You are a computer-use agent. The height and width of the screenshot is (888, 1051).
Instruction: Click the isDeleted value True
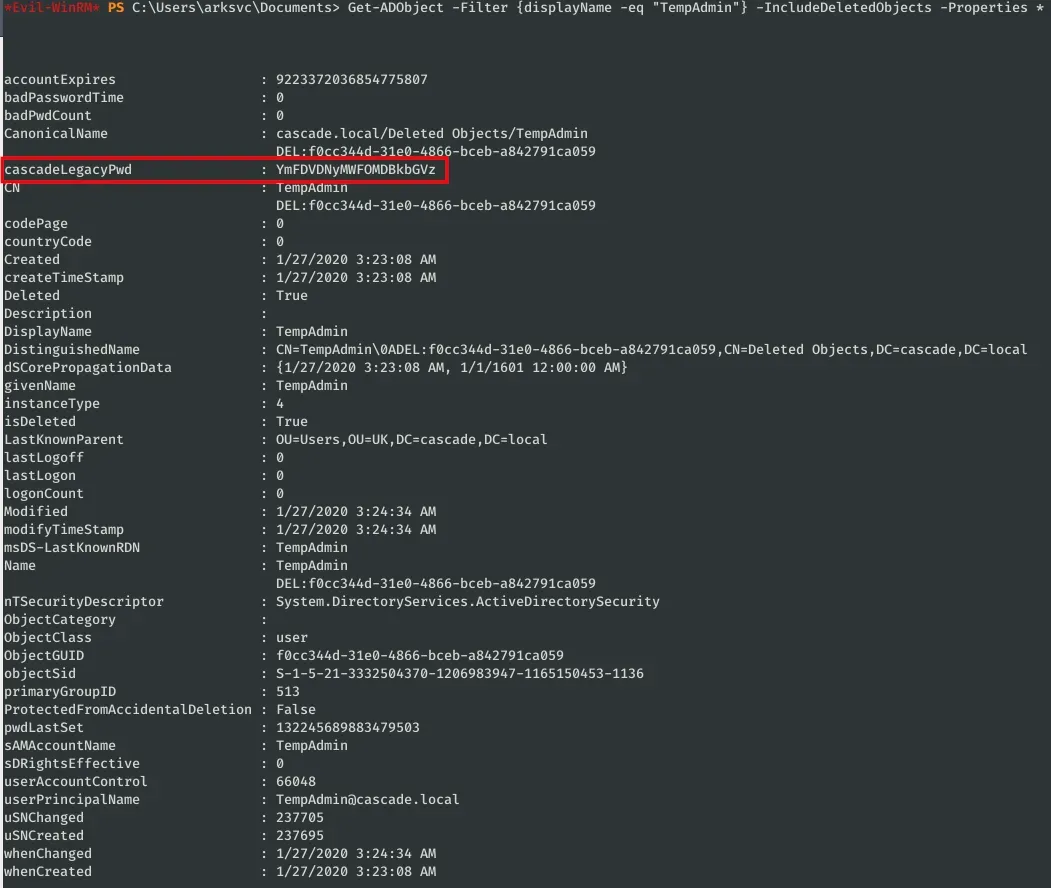291,422
